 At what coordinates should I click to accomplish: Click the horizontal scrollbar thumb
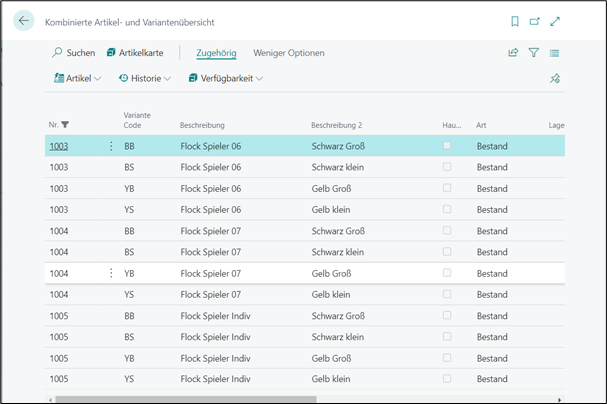click(x=186, y=399)
